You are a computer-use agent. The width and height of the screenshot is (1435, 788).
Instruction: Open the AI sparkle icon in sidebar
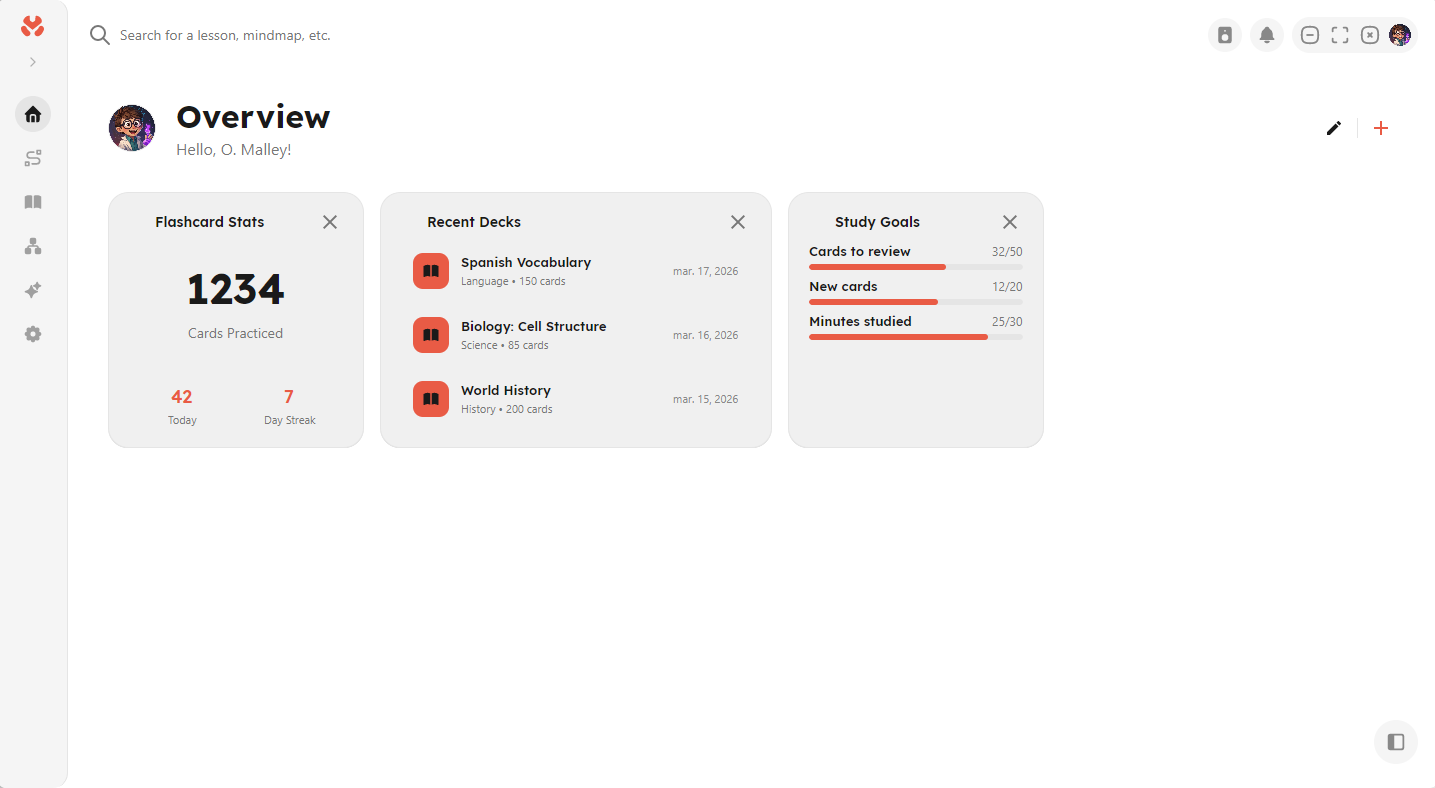[x=33, y=290]
